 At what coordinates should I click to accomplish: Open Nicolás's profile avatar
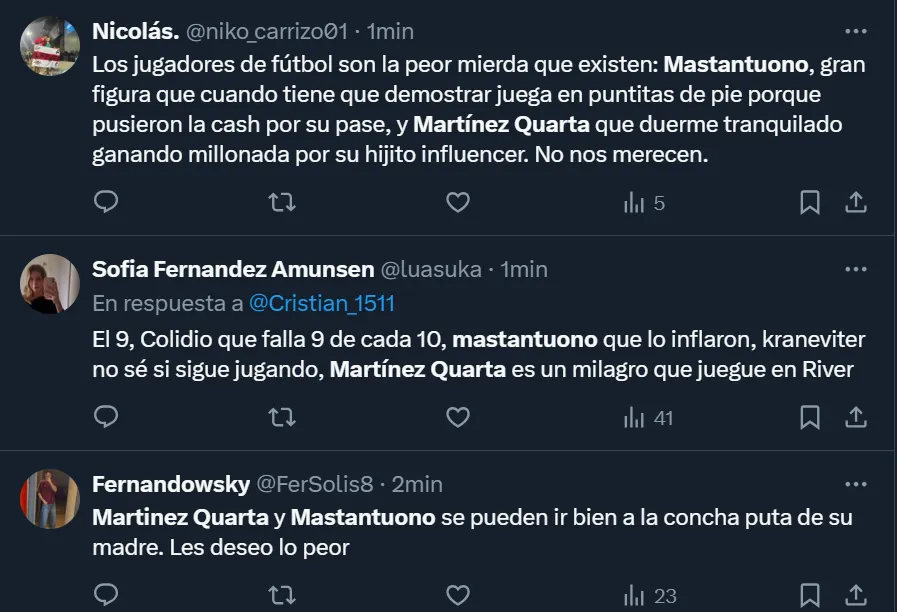pos(50,46)
